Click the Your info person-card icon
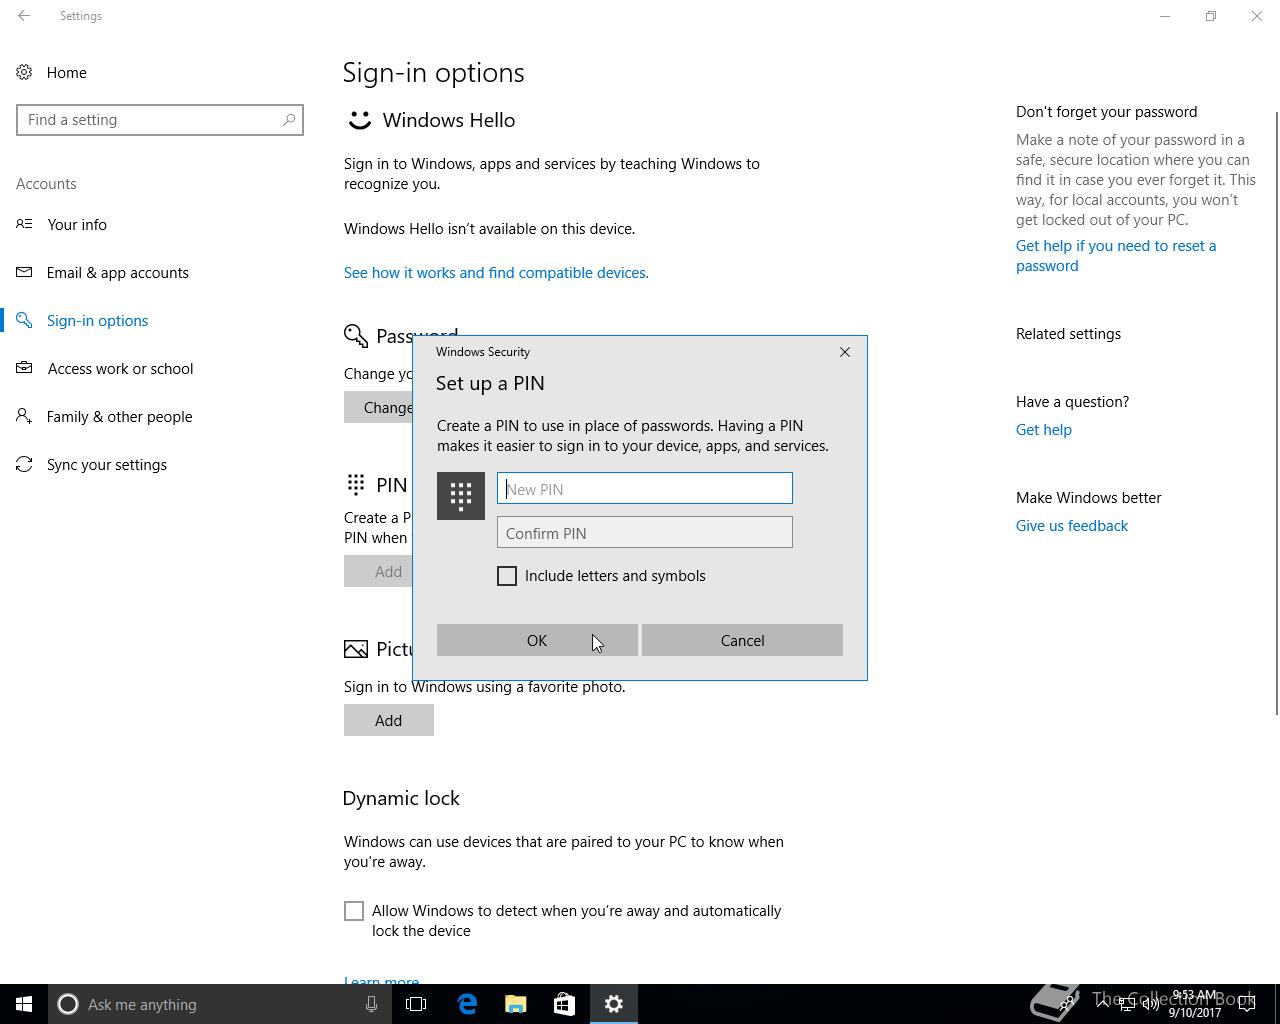Screen dimensions: 1280x1024 tap(24, 224)
